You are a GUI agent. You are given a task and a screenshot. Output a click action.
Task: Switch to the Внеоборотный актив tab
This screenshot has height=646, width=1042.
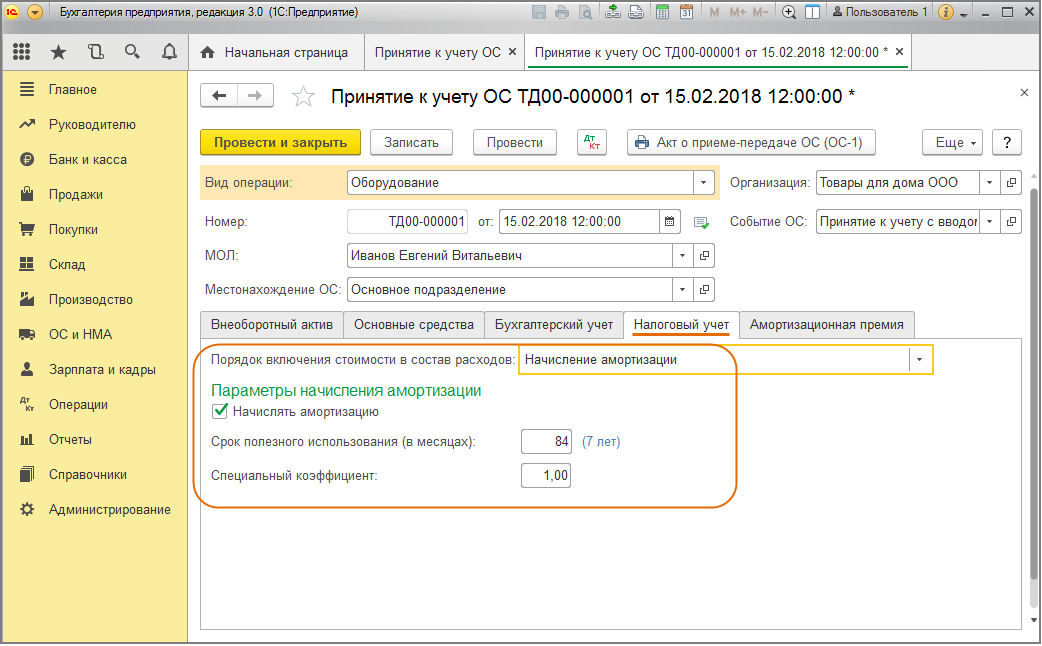(x=272, y=324)
